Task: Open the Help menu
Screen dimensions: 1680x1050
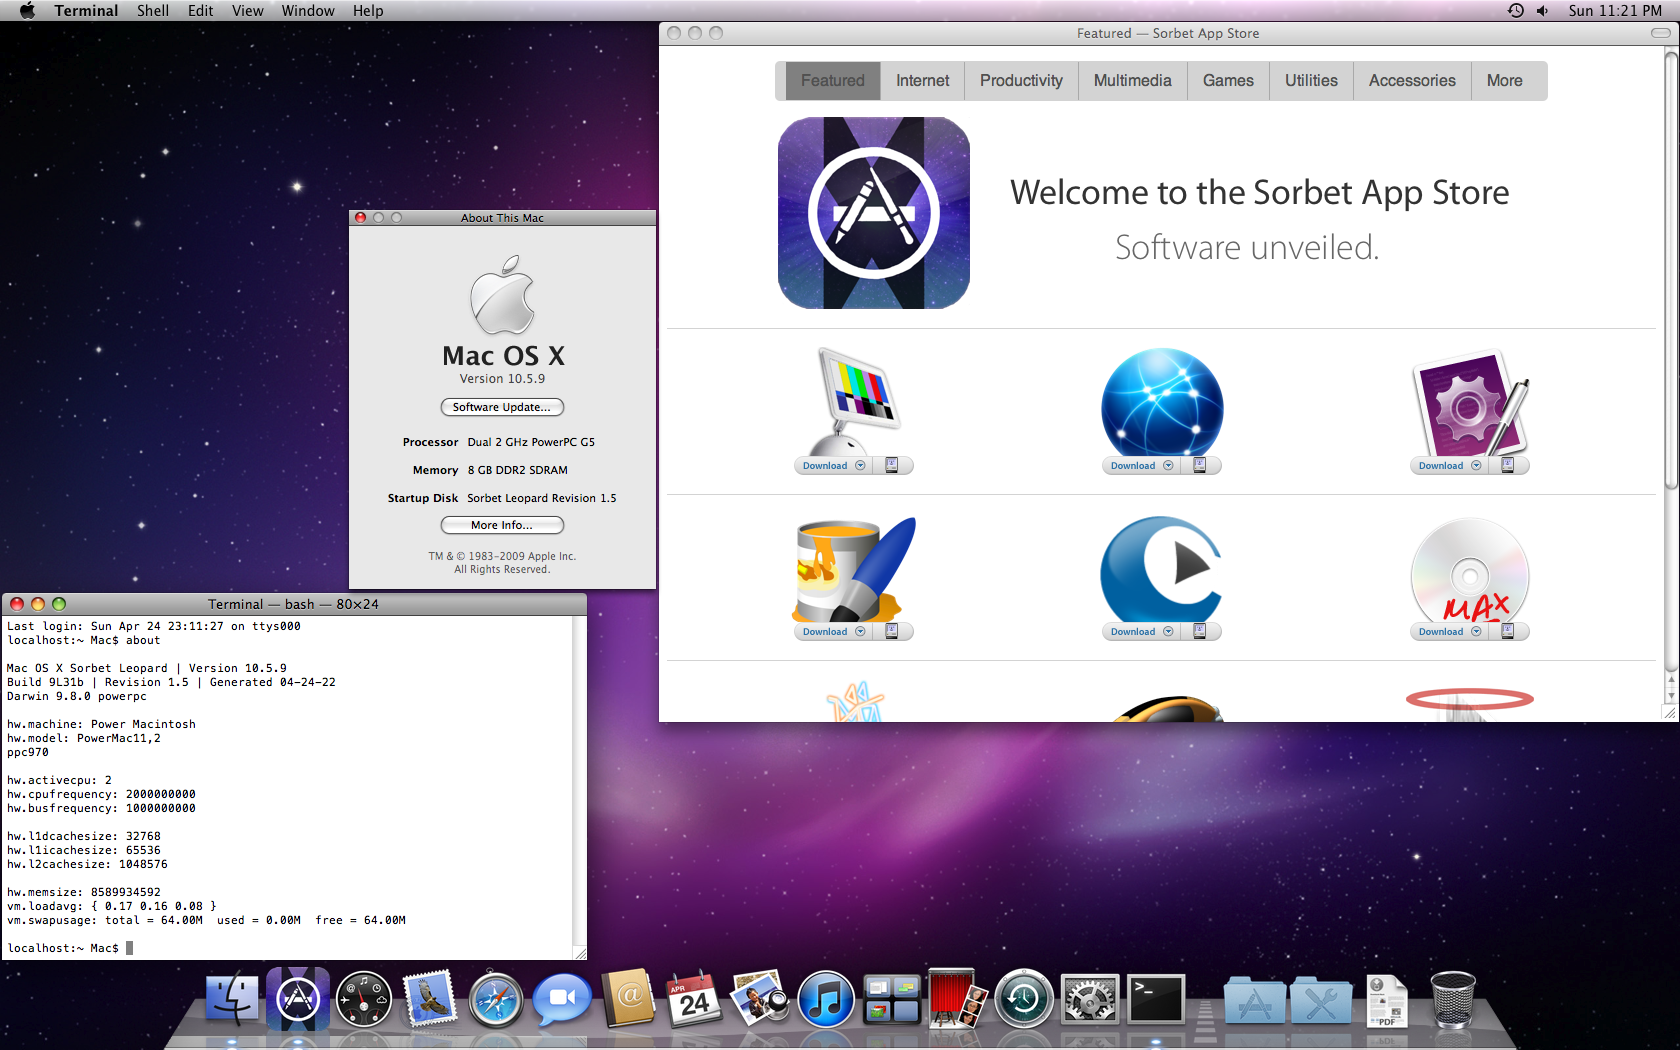Action: (x=368, y=11)
